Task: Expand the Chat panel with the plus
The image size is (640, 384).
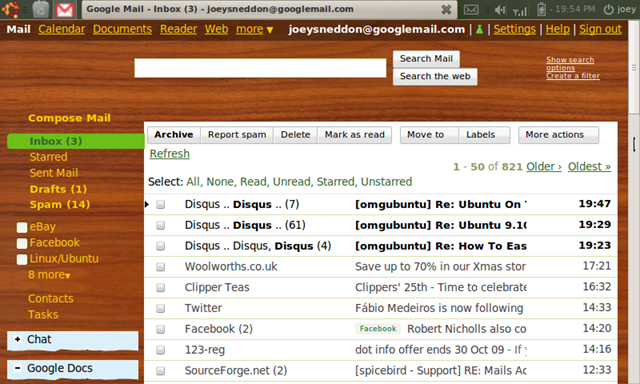Action: click(18, 339)
